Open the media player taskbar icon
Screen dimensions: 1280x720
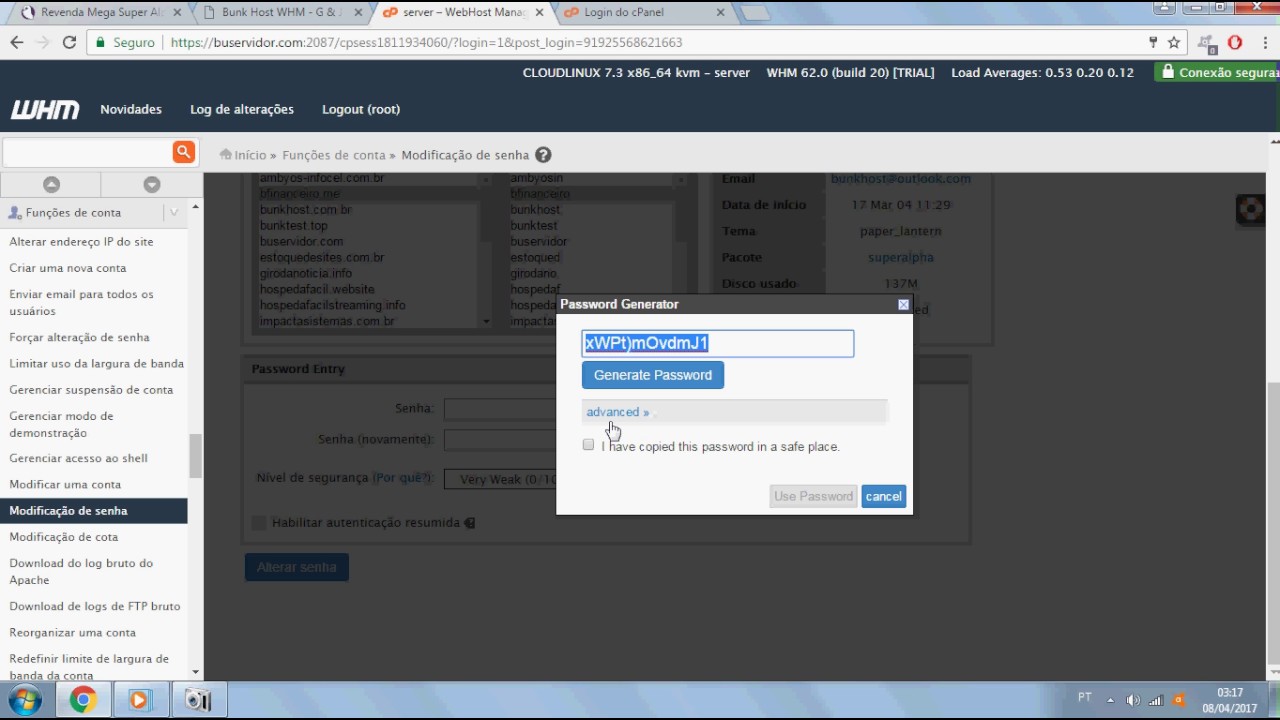[139, 700]
